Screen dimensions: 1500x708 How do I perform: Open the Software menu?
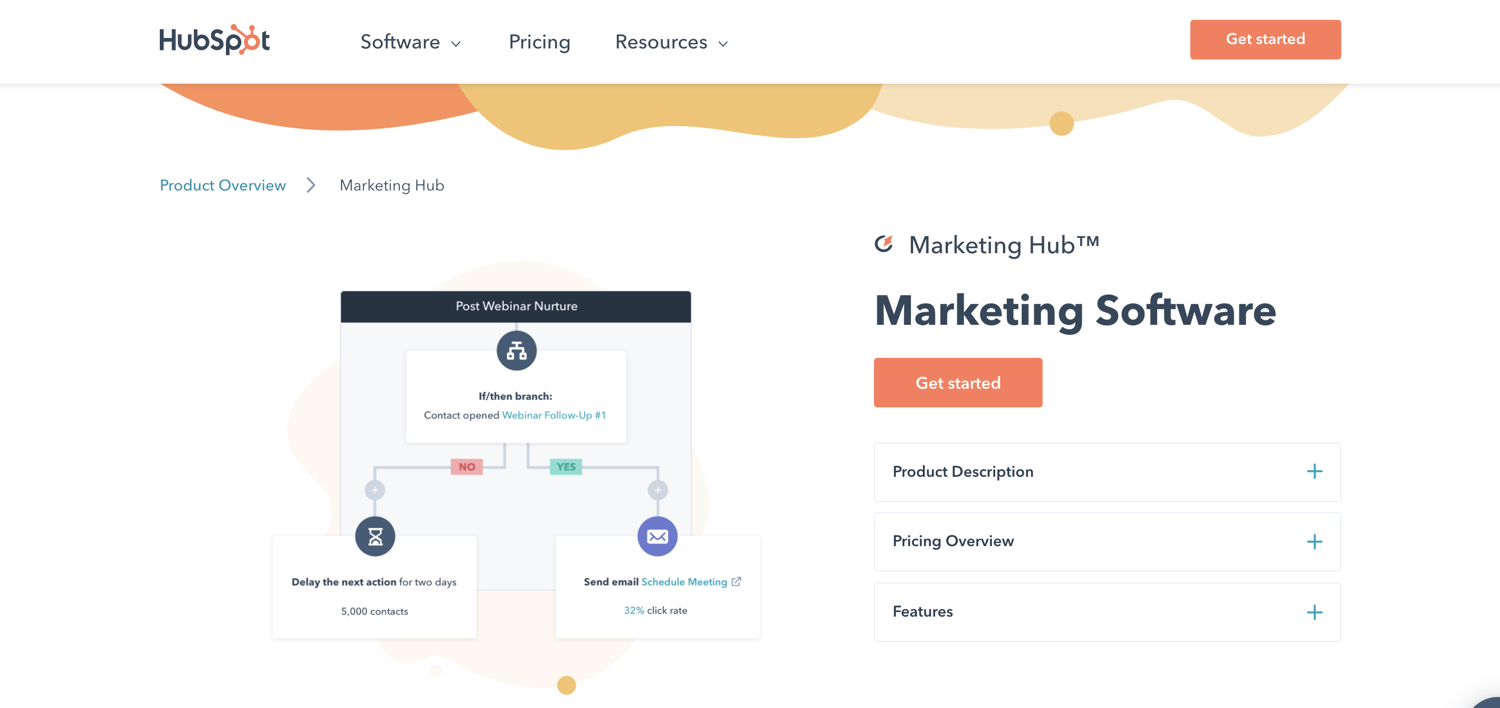point(410,42)
